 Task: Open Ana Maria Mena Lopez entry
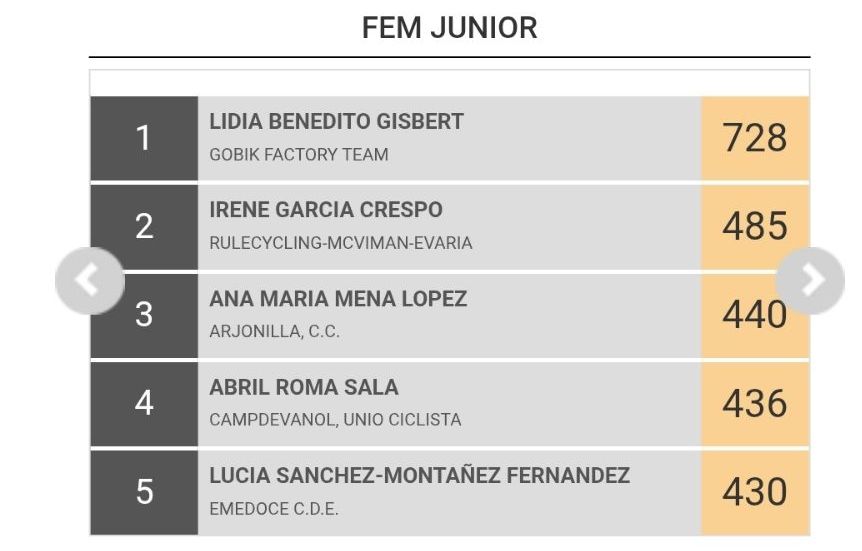pyautogui.click(x=338, y=299)
